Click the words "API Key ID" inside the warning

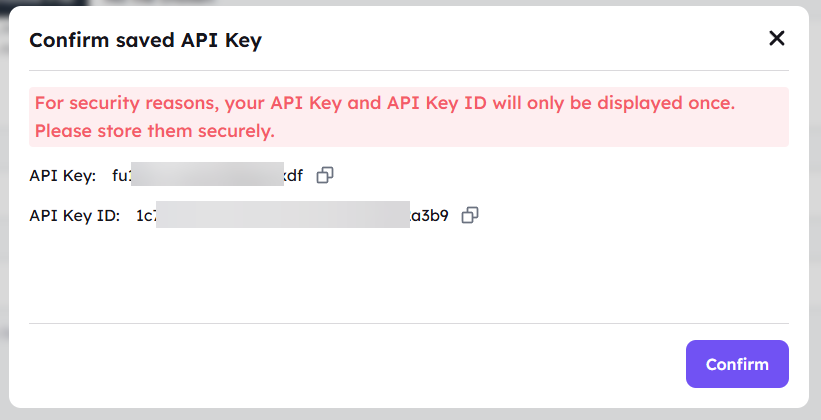[x=438, y=103]
